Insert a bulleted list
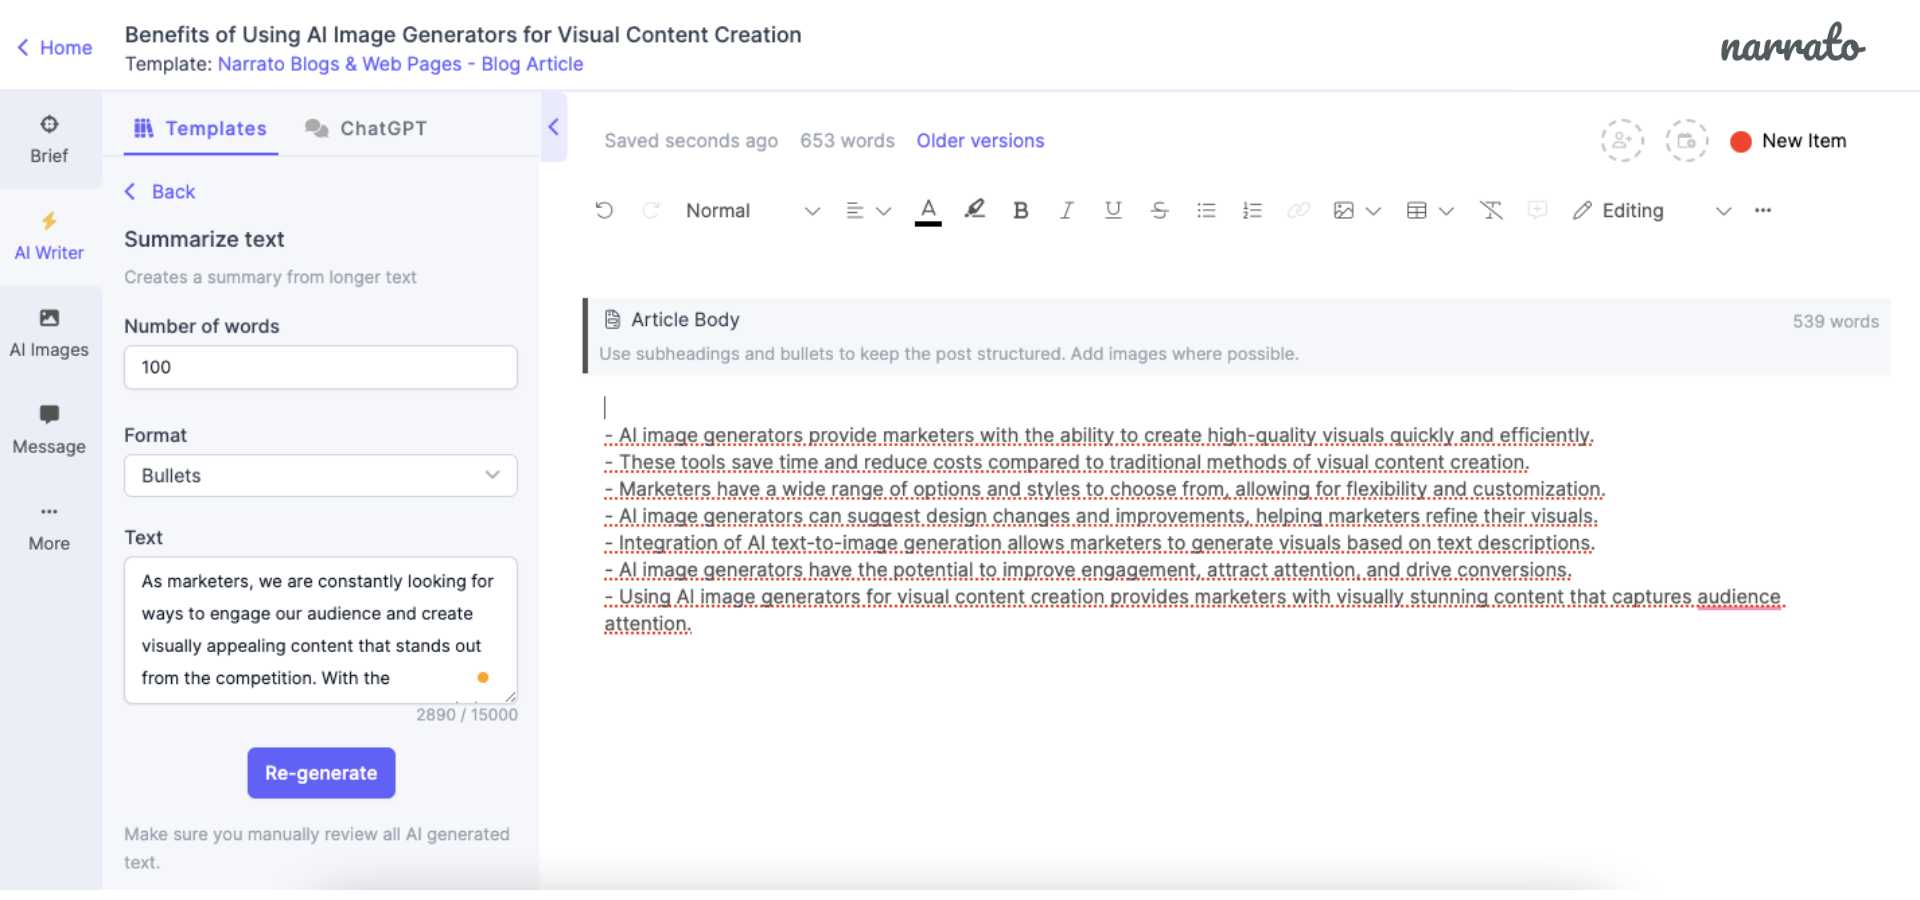Image resolution: width=1920 pixels, height=900 pixels. (x=1206, y=210)
